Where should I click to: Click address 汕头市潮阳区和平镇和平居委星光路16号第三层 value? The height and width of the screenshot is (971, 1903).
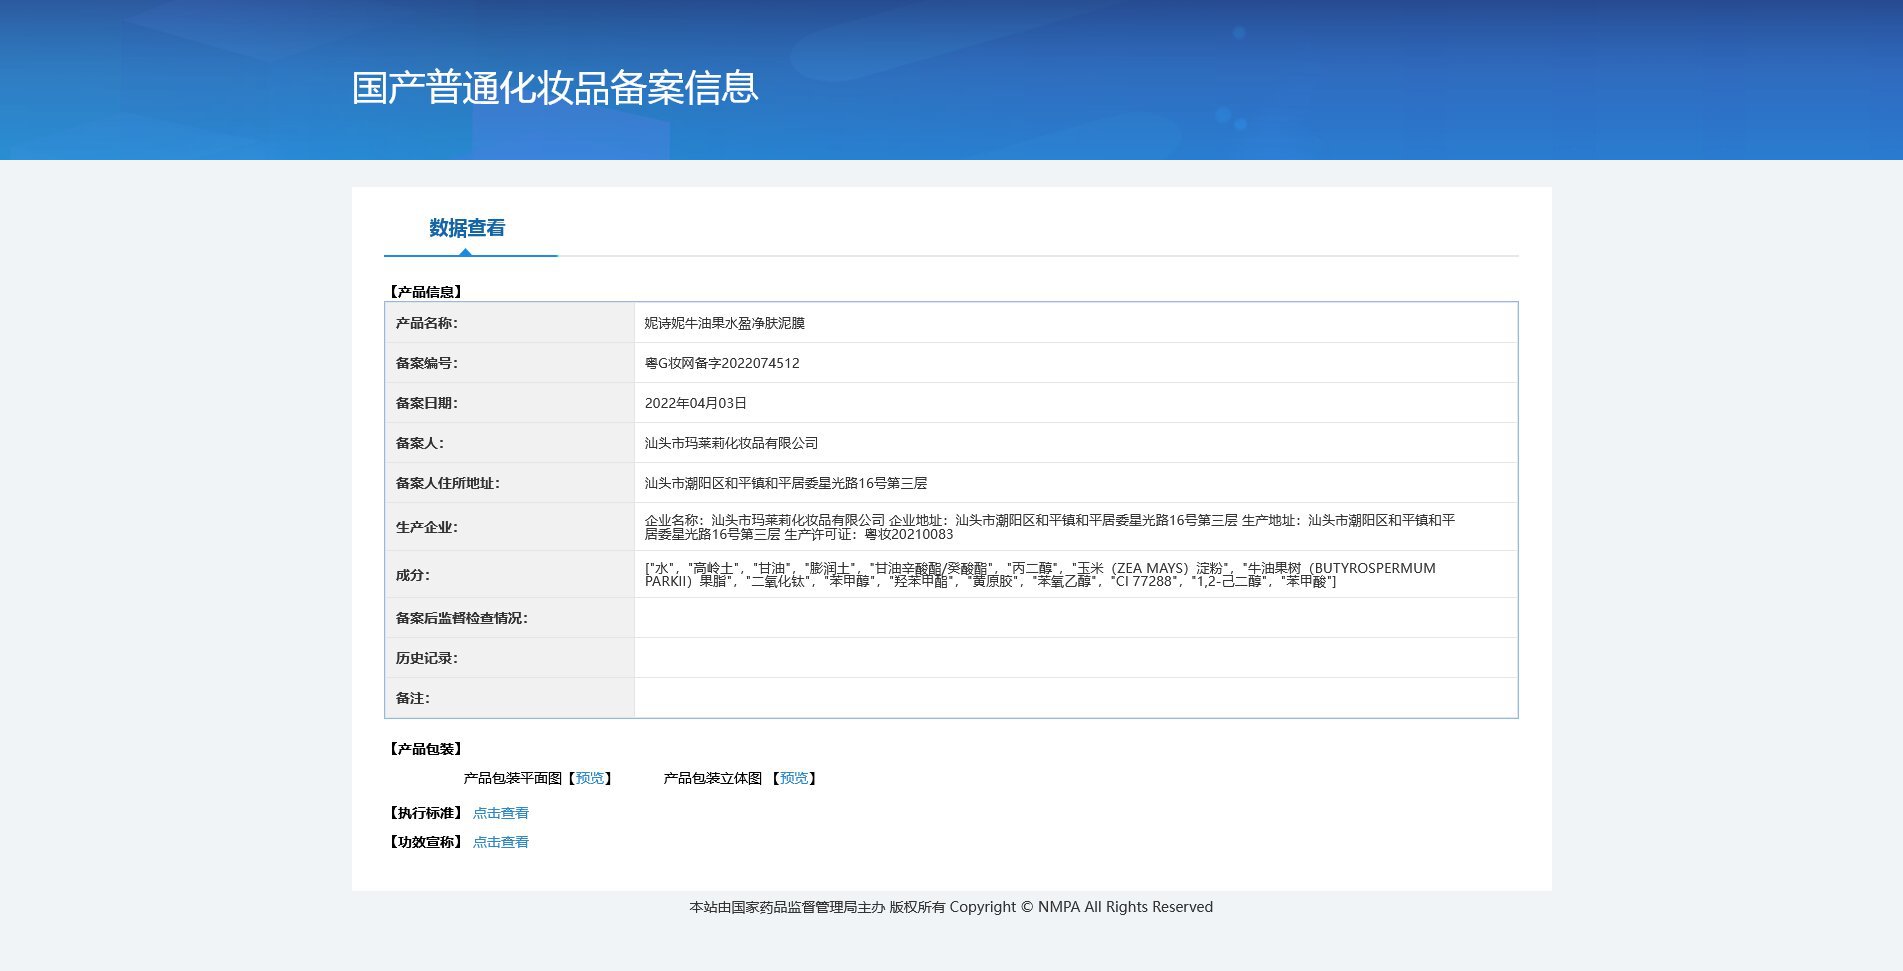click(786, 483)
